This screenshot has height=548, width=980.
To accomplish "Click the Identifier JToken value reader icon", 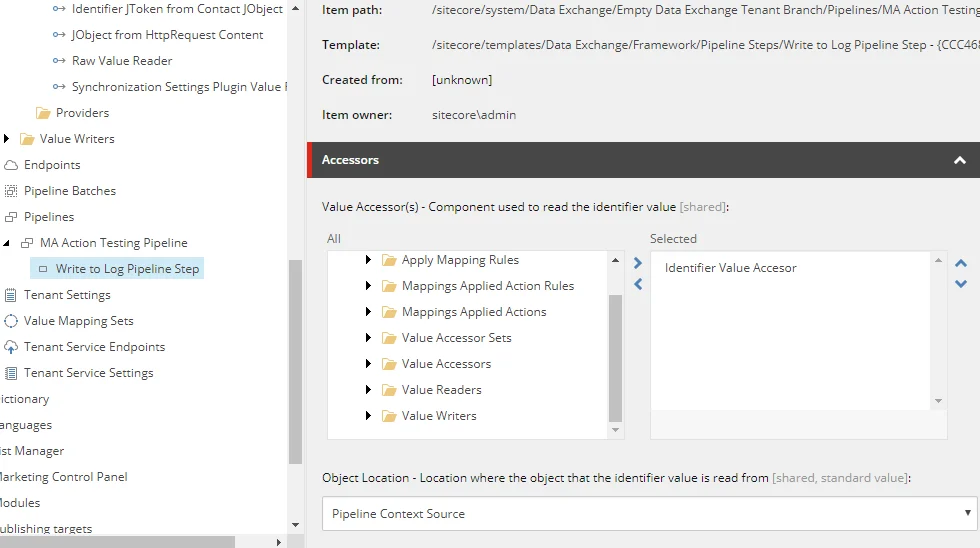I will (x=59, y=9).
